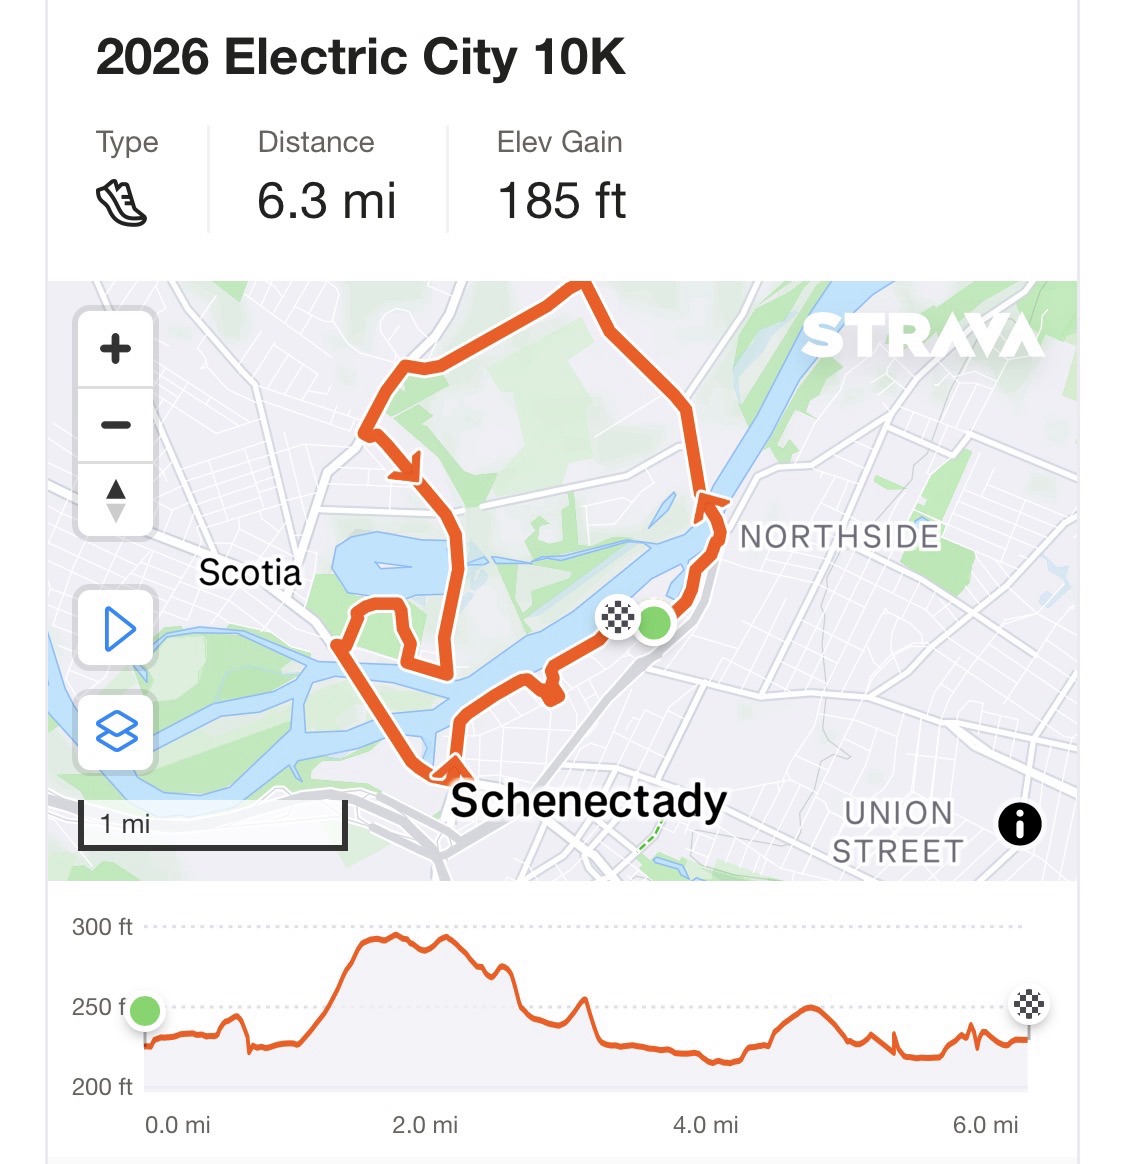Click the green start dot on elevation chart
This screenshot has width=1125, height=1164.
click(x=145, y=1011)
